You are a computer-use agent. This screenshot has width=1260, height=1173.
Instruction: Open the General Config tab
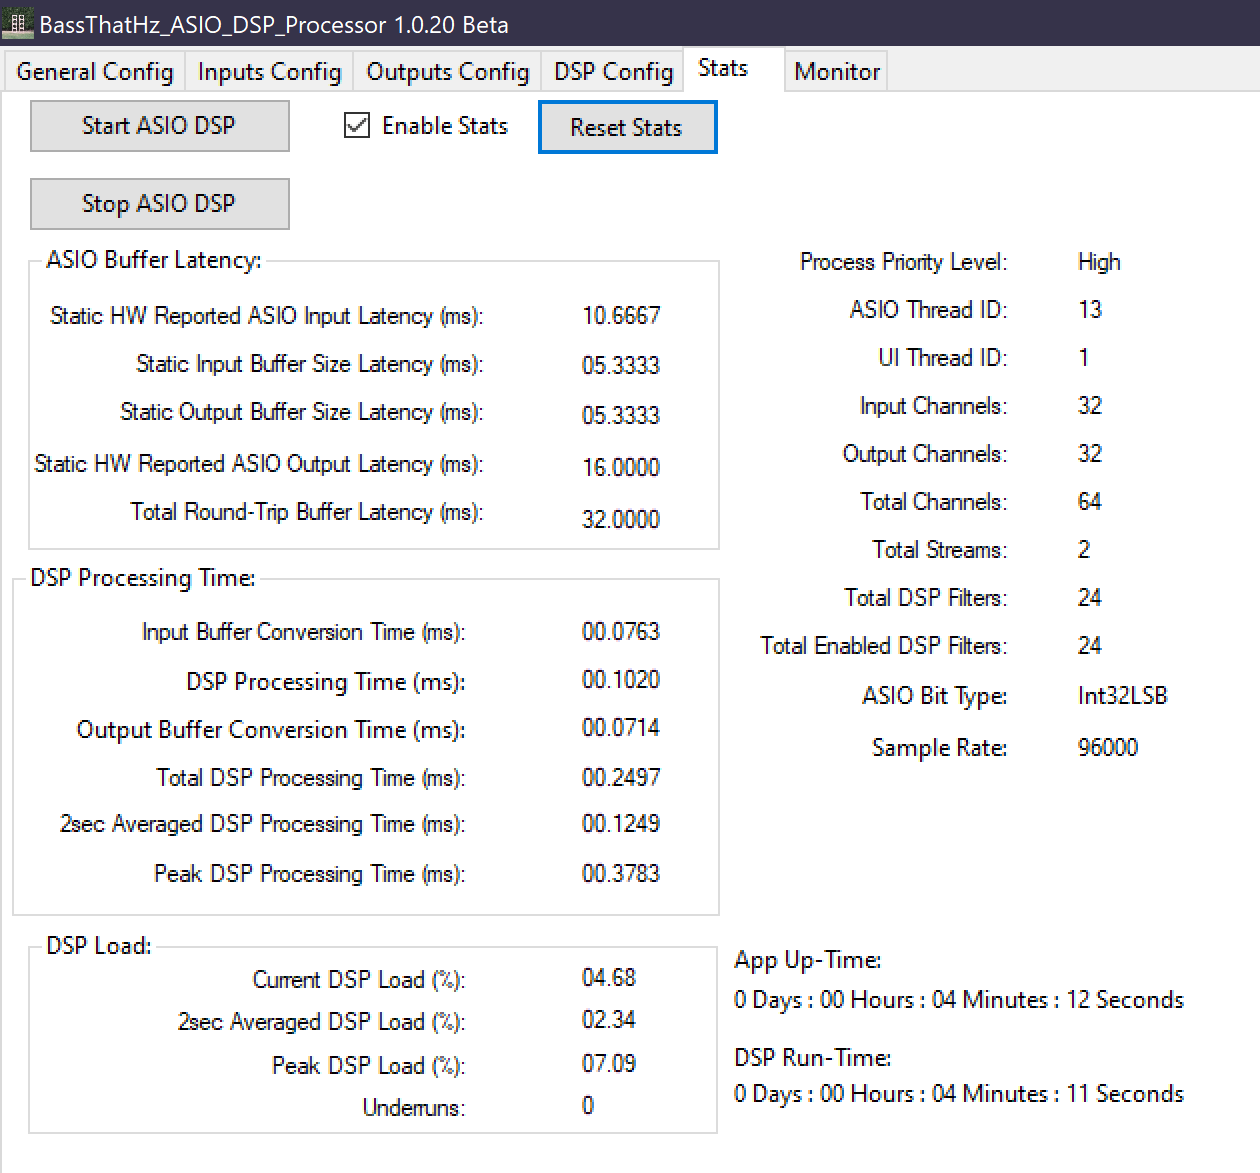[x=95, y=72]
